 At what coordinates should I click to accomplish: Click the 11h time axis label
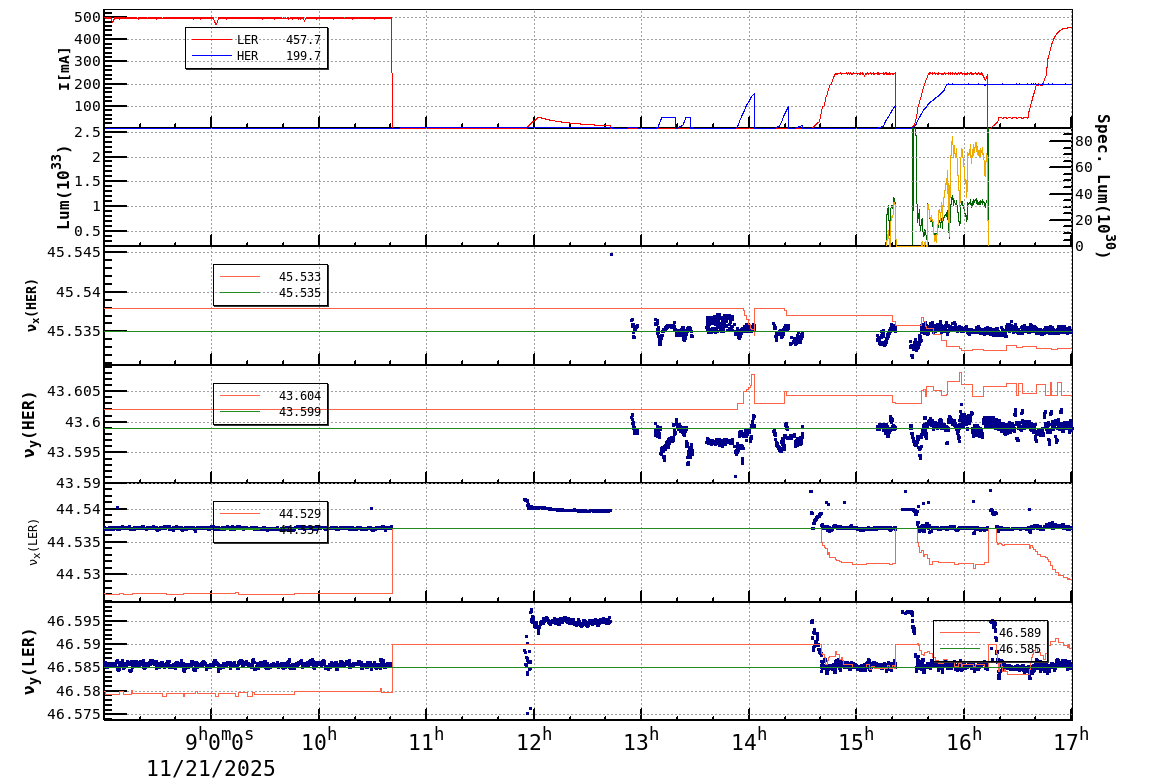427,739
